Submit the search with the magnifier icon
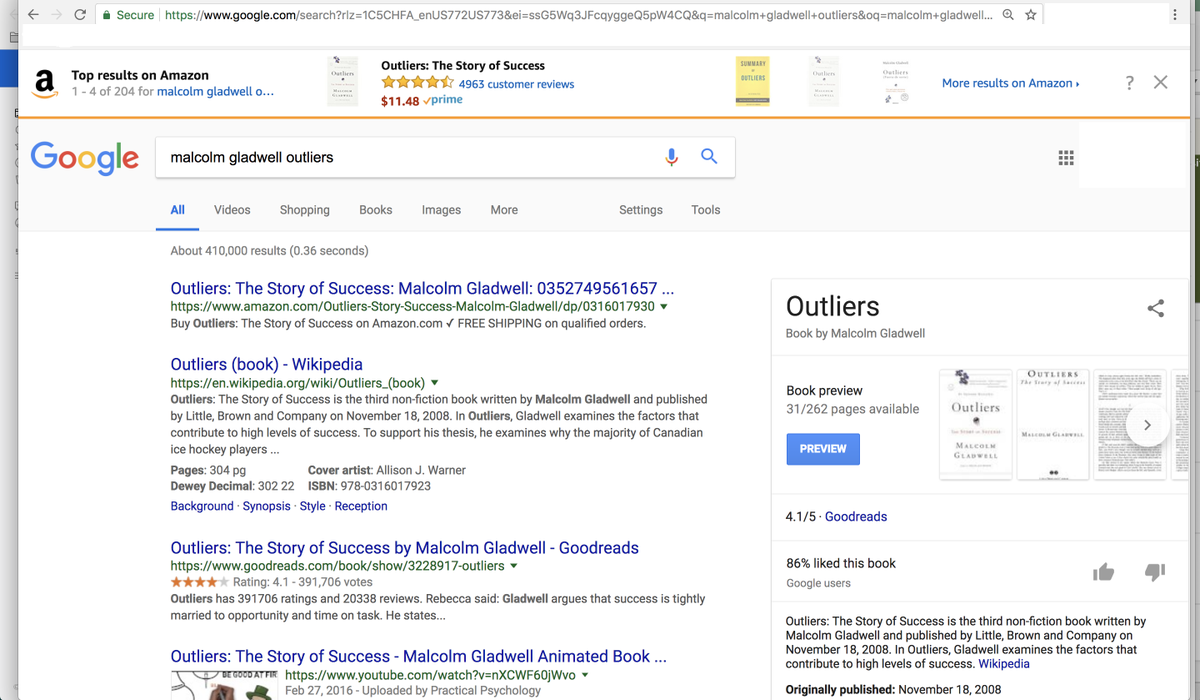 (708, 157)
